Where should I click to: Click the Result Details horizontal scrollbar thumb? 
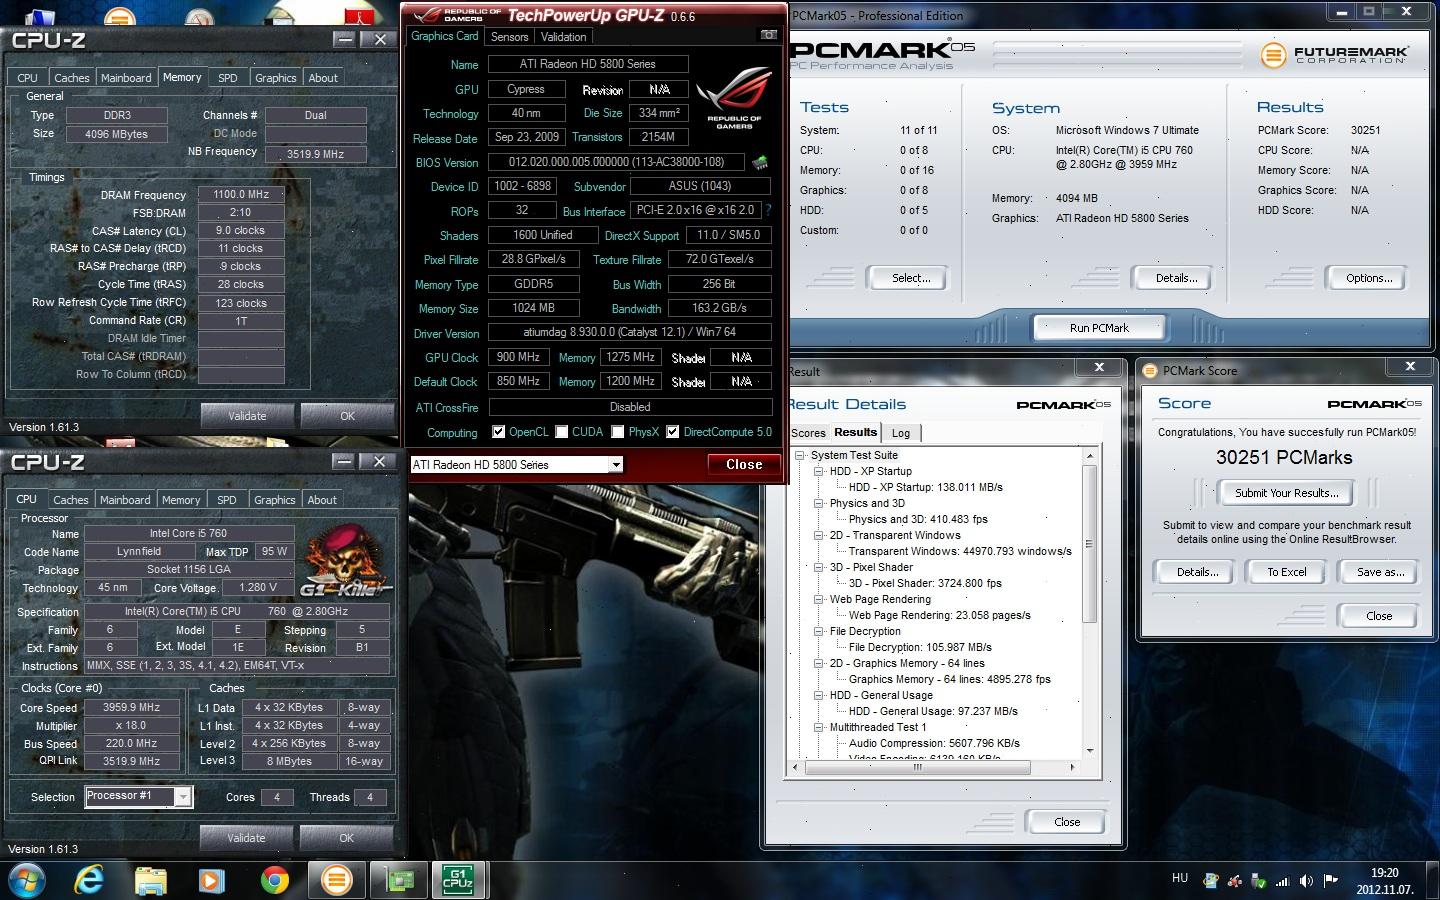[x=917, y=768]
